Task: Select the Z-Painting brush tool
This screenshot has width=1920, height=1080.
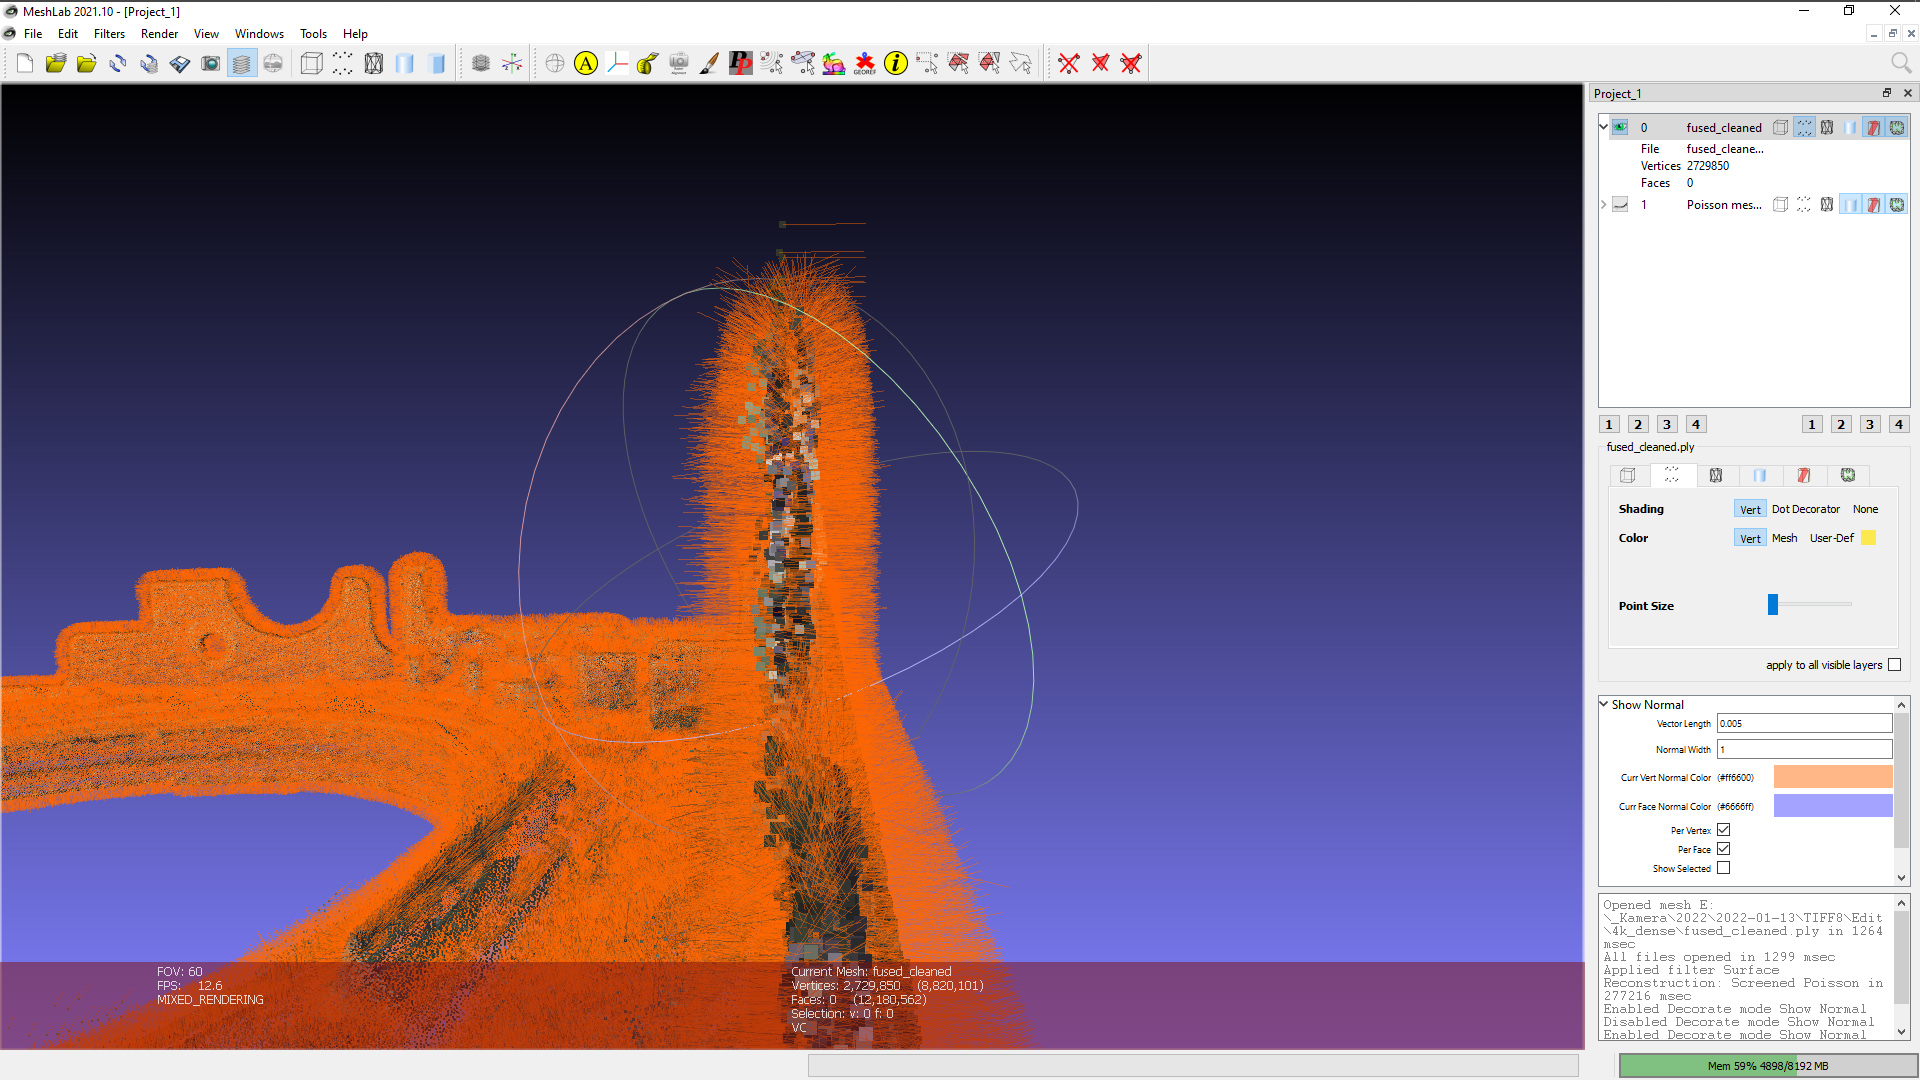Action: tap(709, 64)
